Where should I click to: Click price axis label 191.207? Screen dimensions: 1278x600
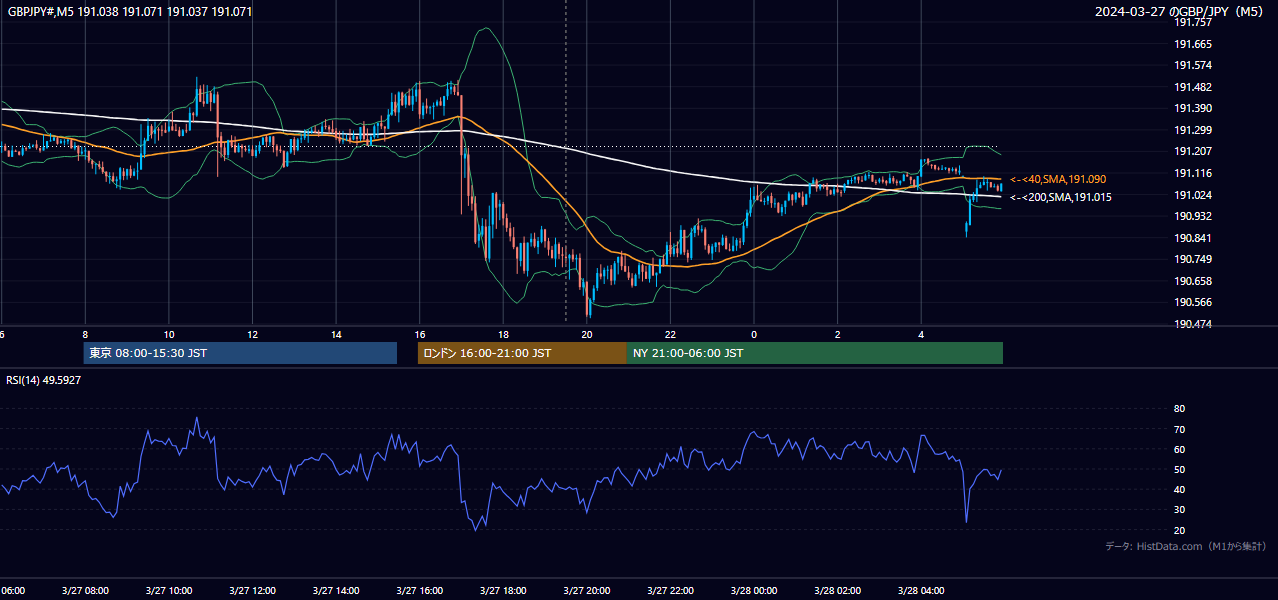pos(1192,151)
